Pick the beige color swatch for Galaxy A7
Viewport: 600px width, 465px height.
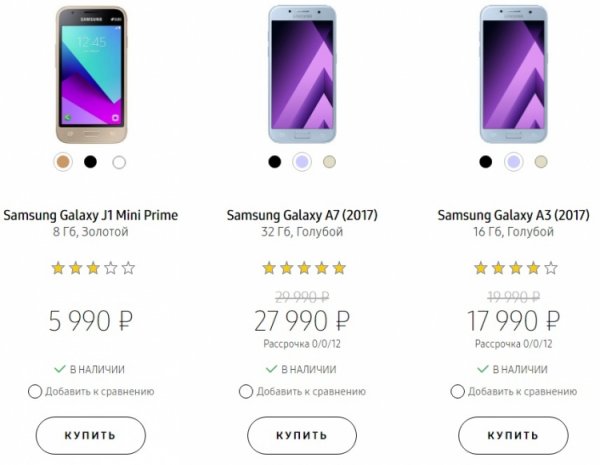point(330,161)
